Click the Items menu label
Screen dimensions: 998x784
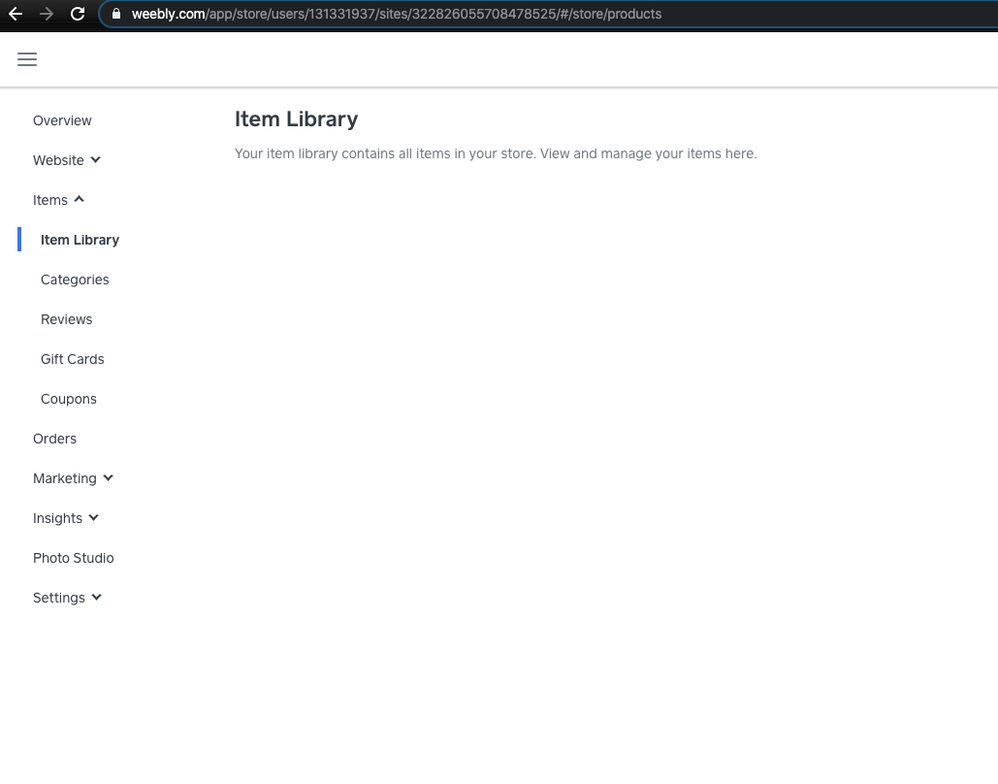coord(50,200)
